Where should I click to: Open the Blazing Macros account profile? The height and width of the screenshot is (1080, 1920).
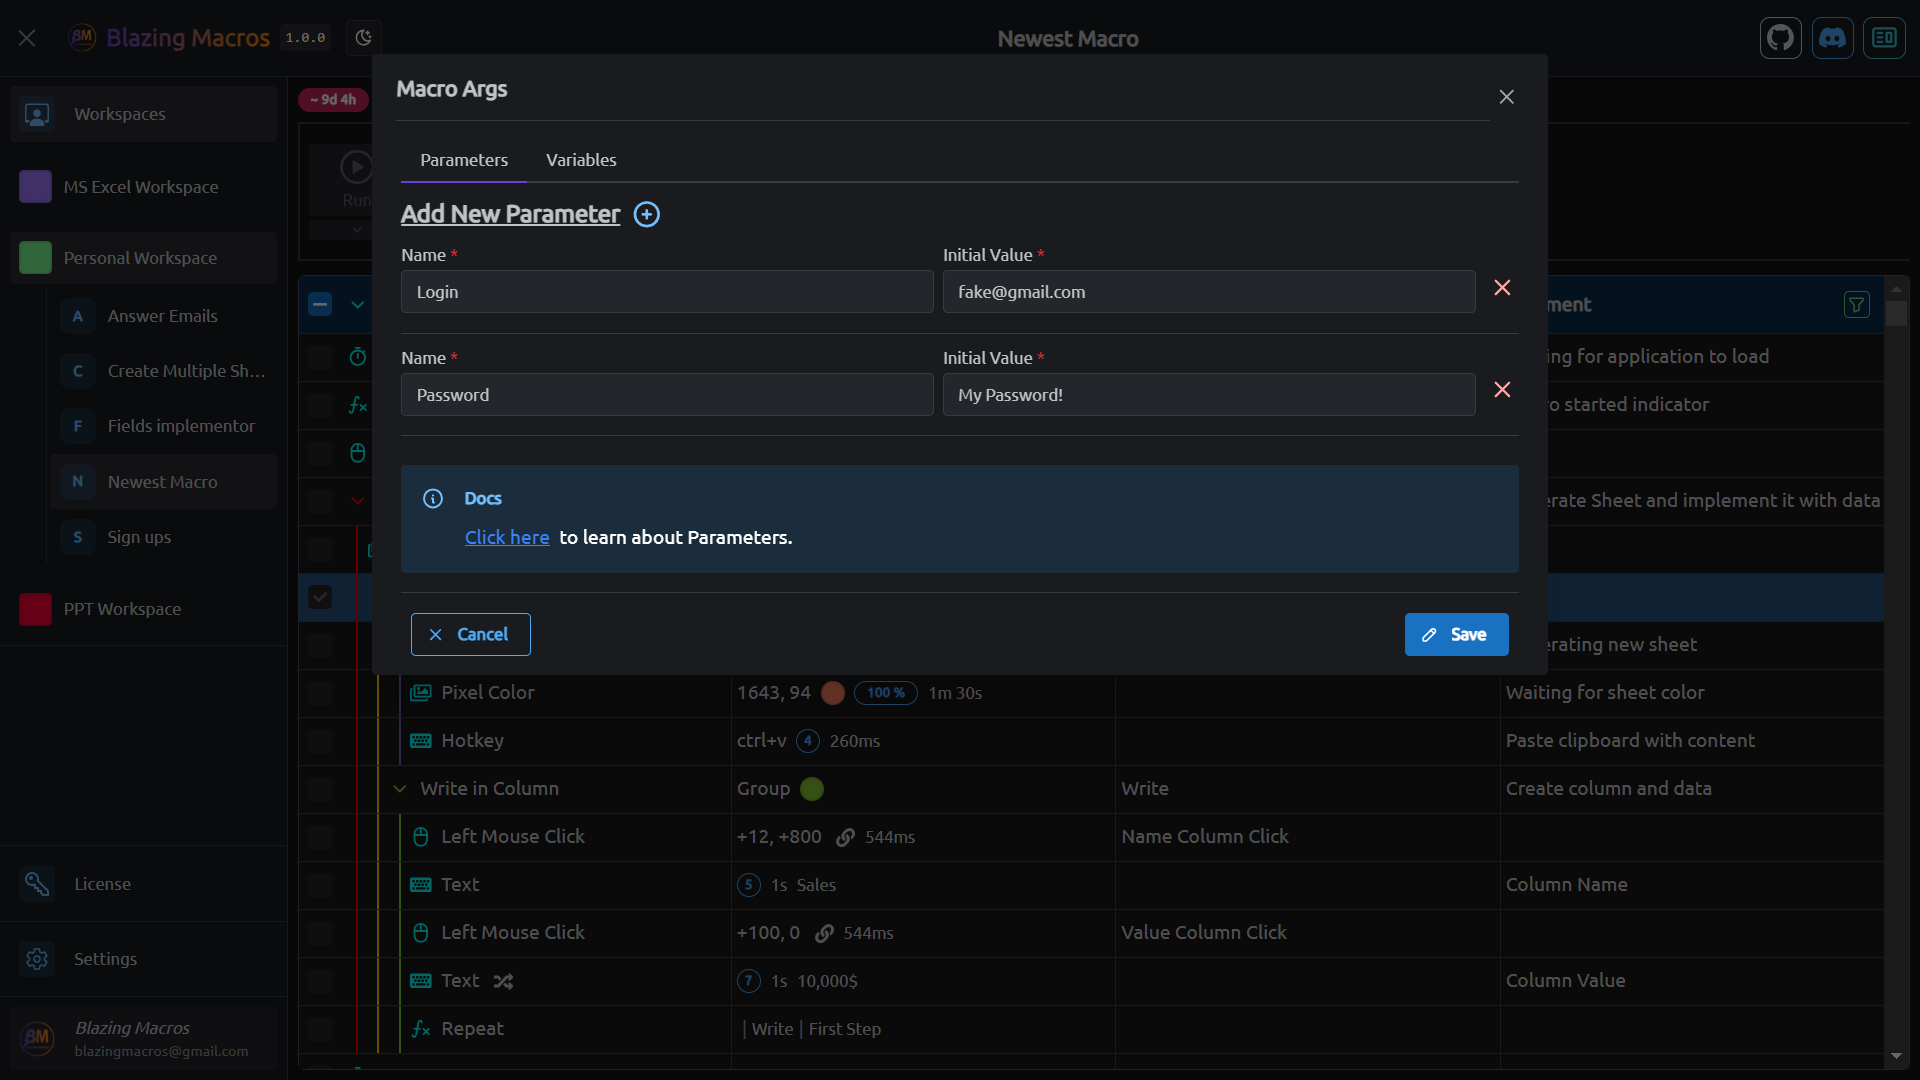click(x=144, y=1039)
